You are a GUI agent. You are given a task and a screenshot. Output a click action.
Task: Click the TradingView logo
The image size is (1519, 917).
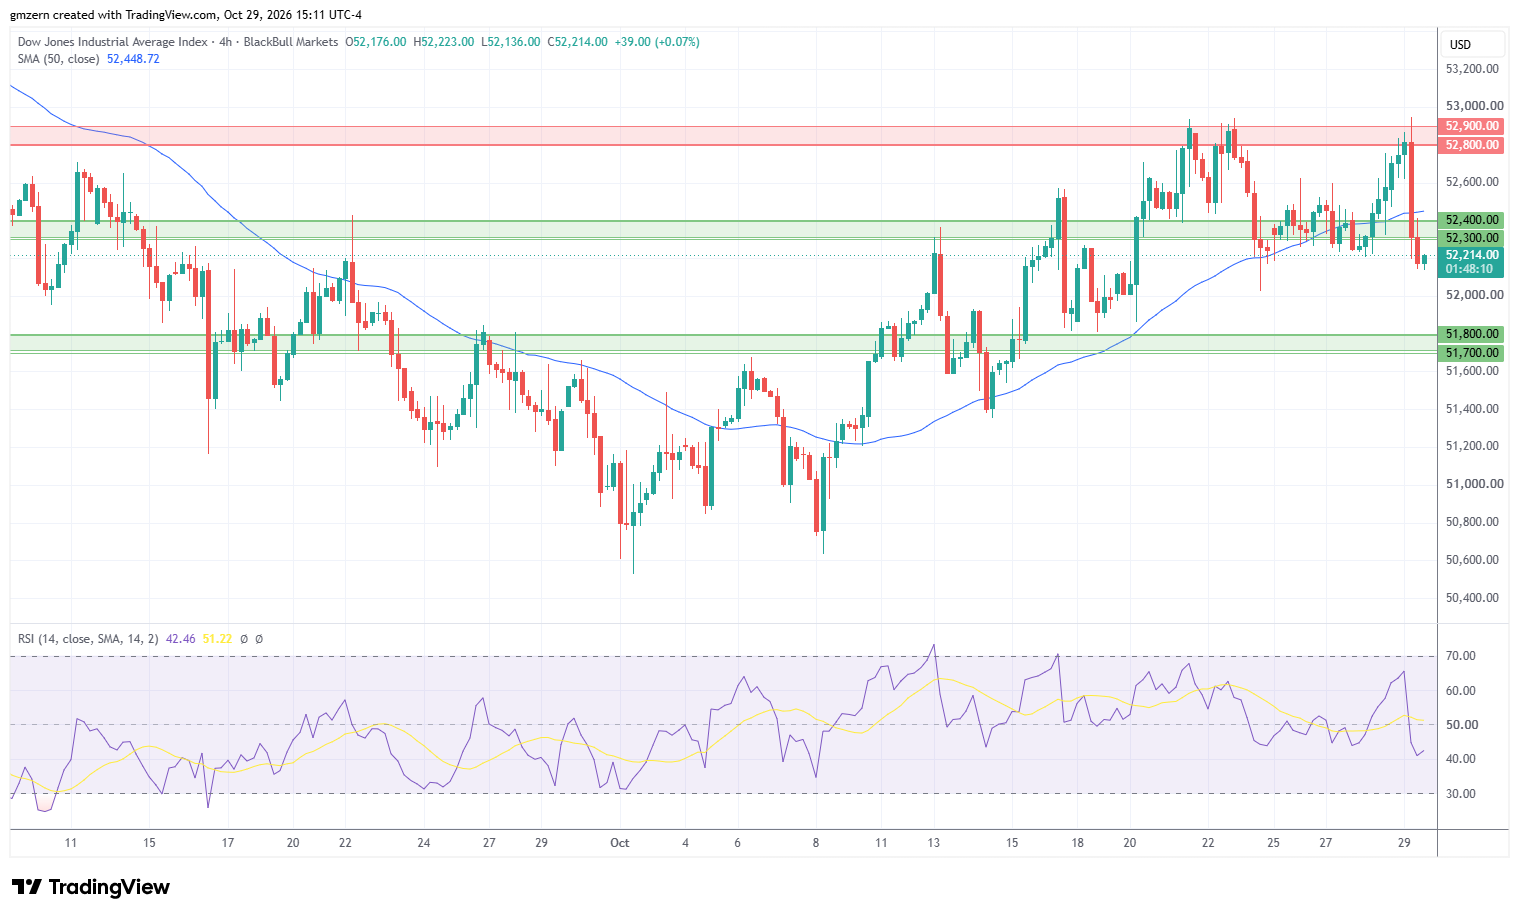click(91, 887)
